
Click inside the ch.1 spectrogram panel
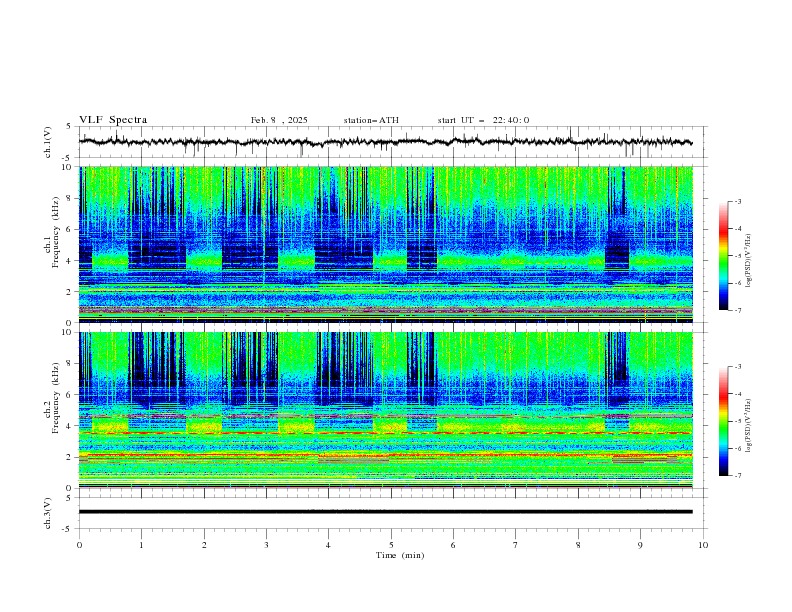pos(386,244)
